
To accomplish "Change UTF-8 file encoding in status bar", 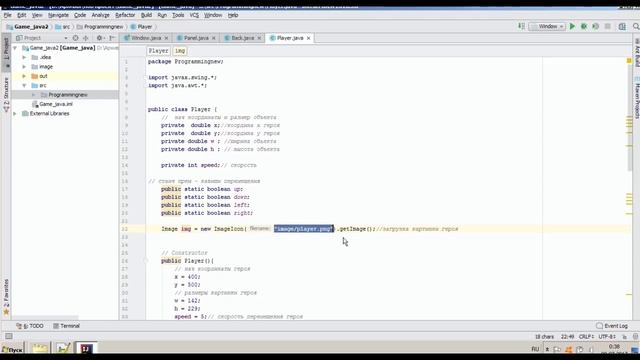I will tap(607, 337).
